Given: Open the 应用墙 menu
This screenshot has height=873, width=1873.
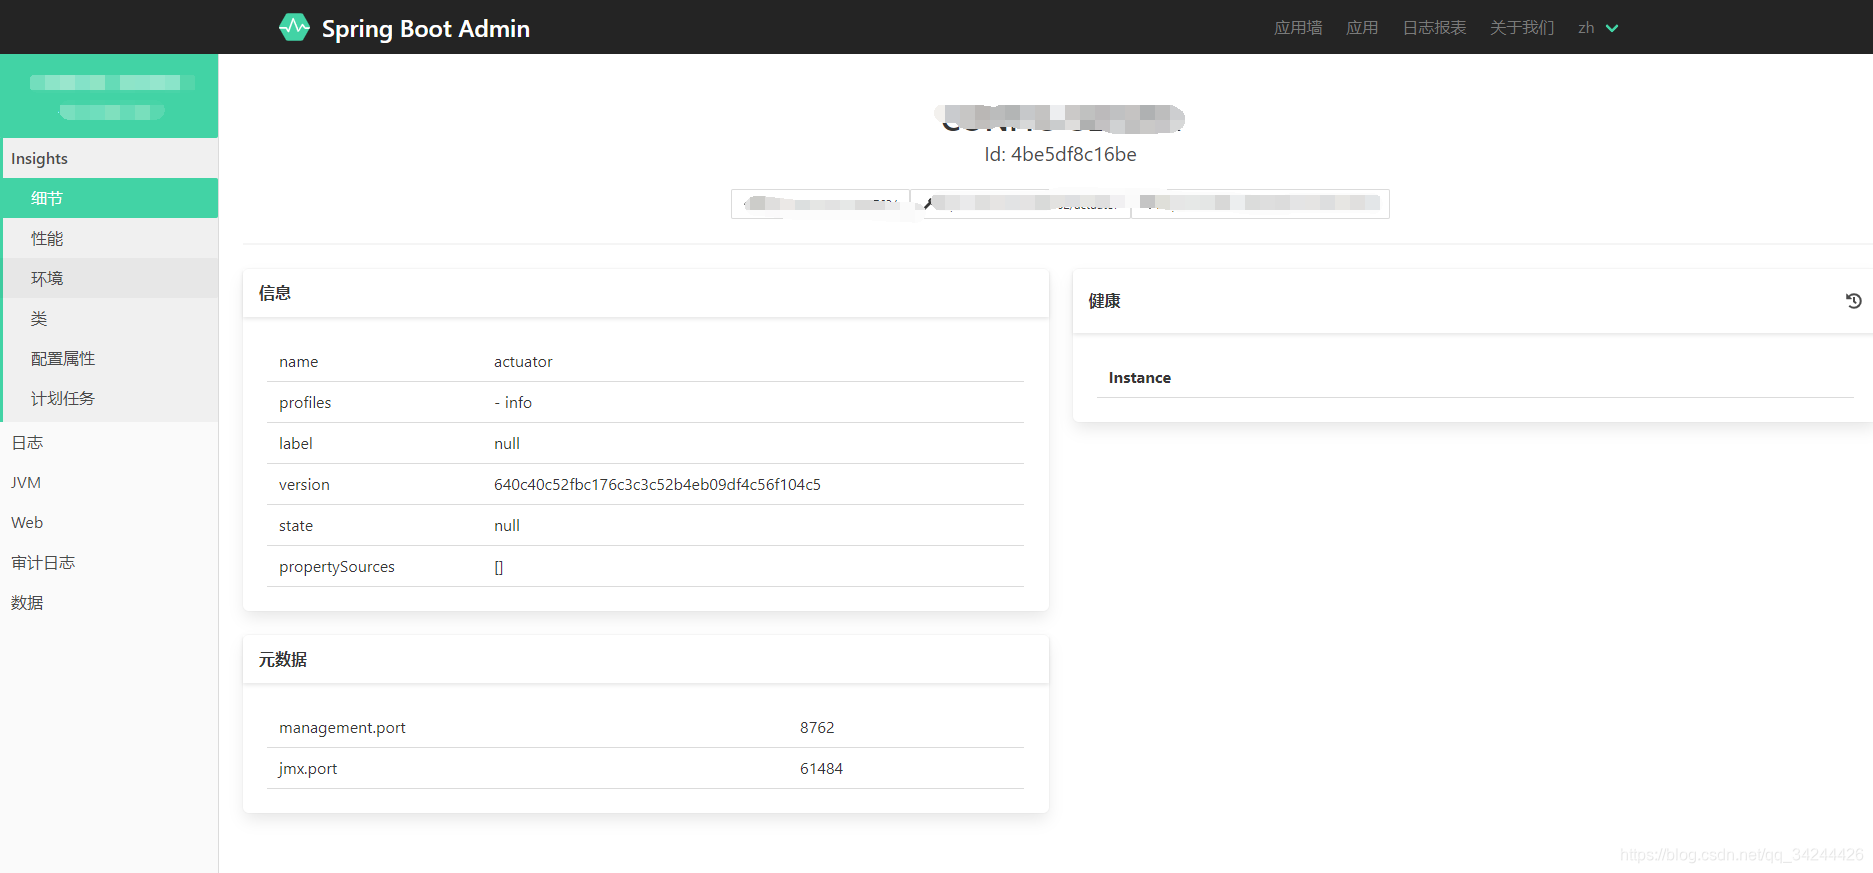Looking at the screenshot, I should click(1298, 28).
